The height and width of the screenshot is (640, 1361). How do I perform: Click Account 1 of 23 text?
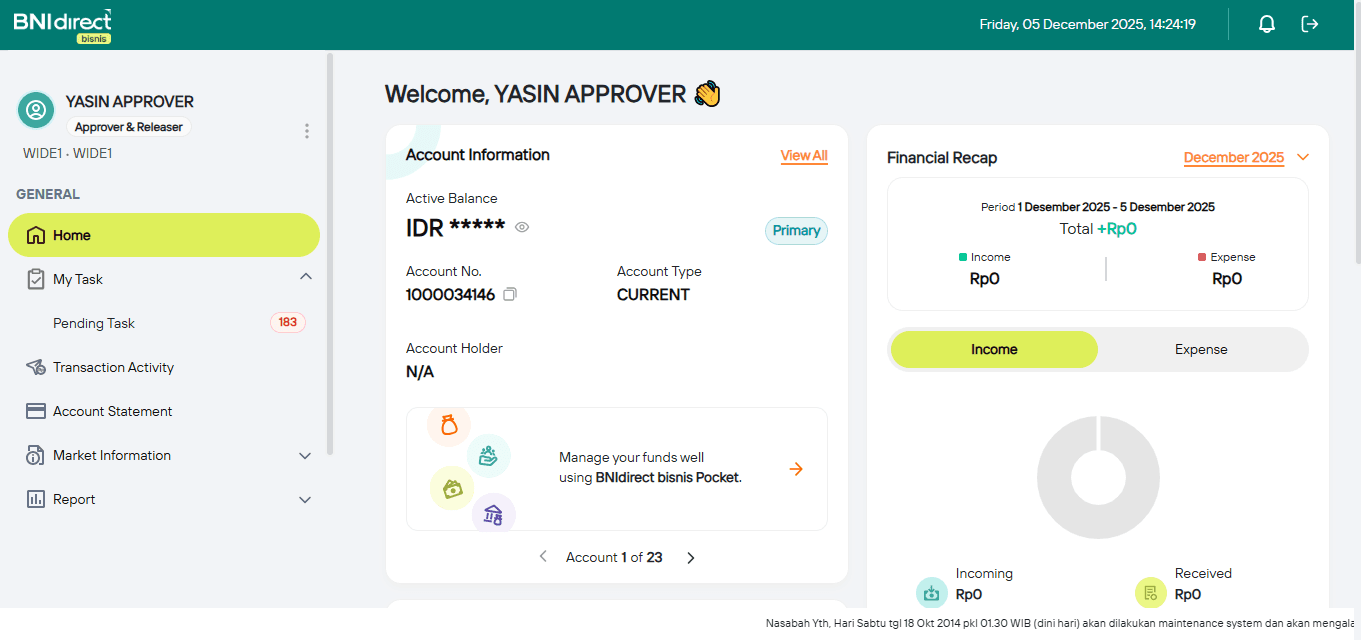point(614,557)
